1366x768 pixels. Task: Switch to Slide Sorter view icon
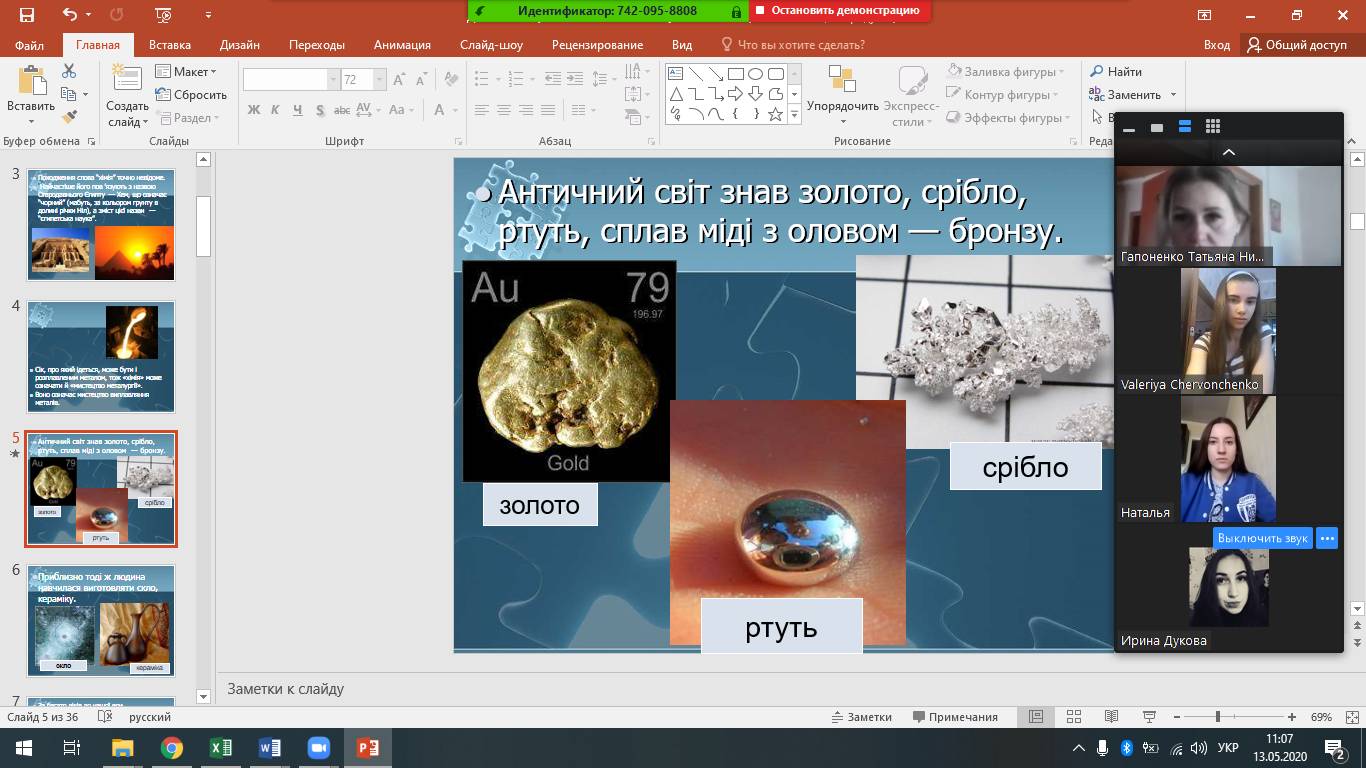pos(1074,717)
